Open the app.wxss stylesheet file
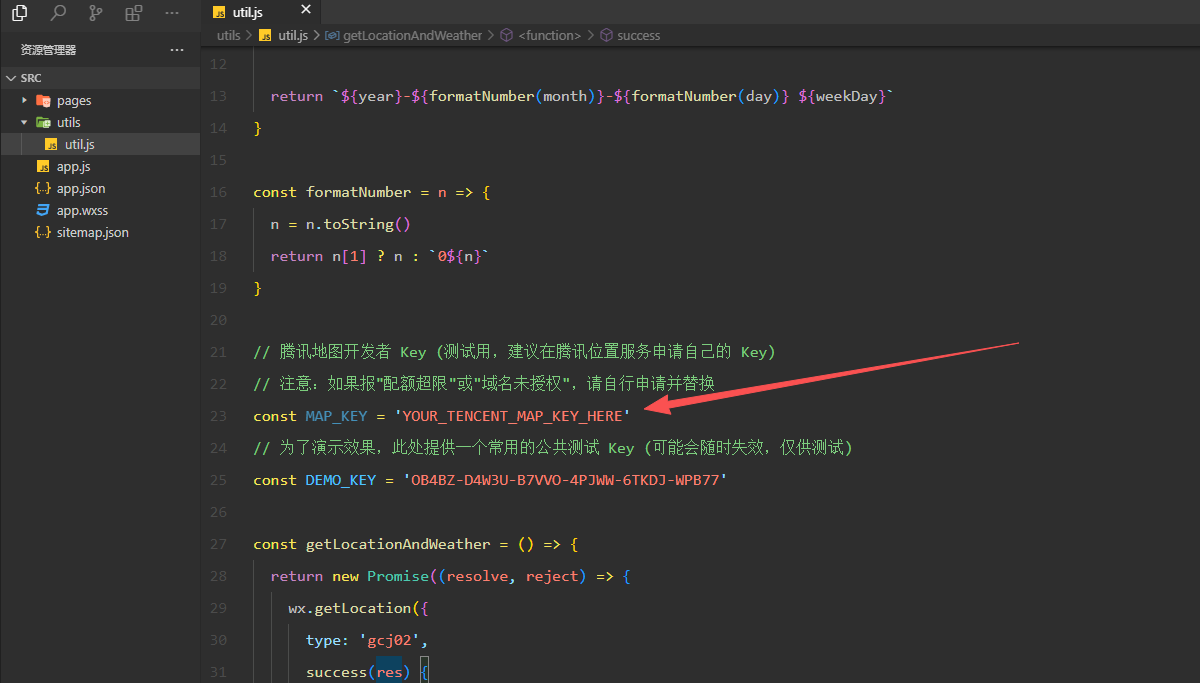Image resolution: width=1200 pixels, height=683 pixels. [80, 210]
